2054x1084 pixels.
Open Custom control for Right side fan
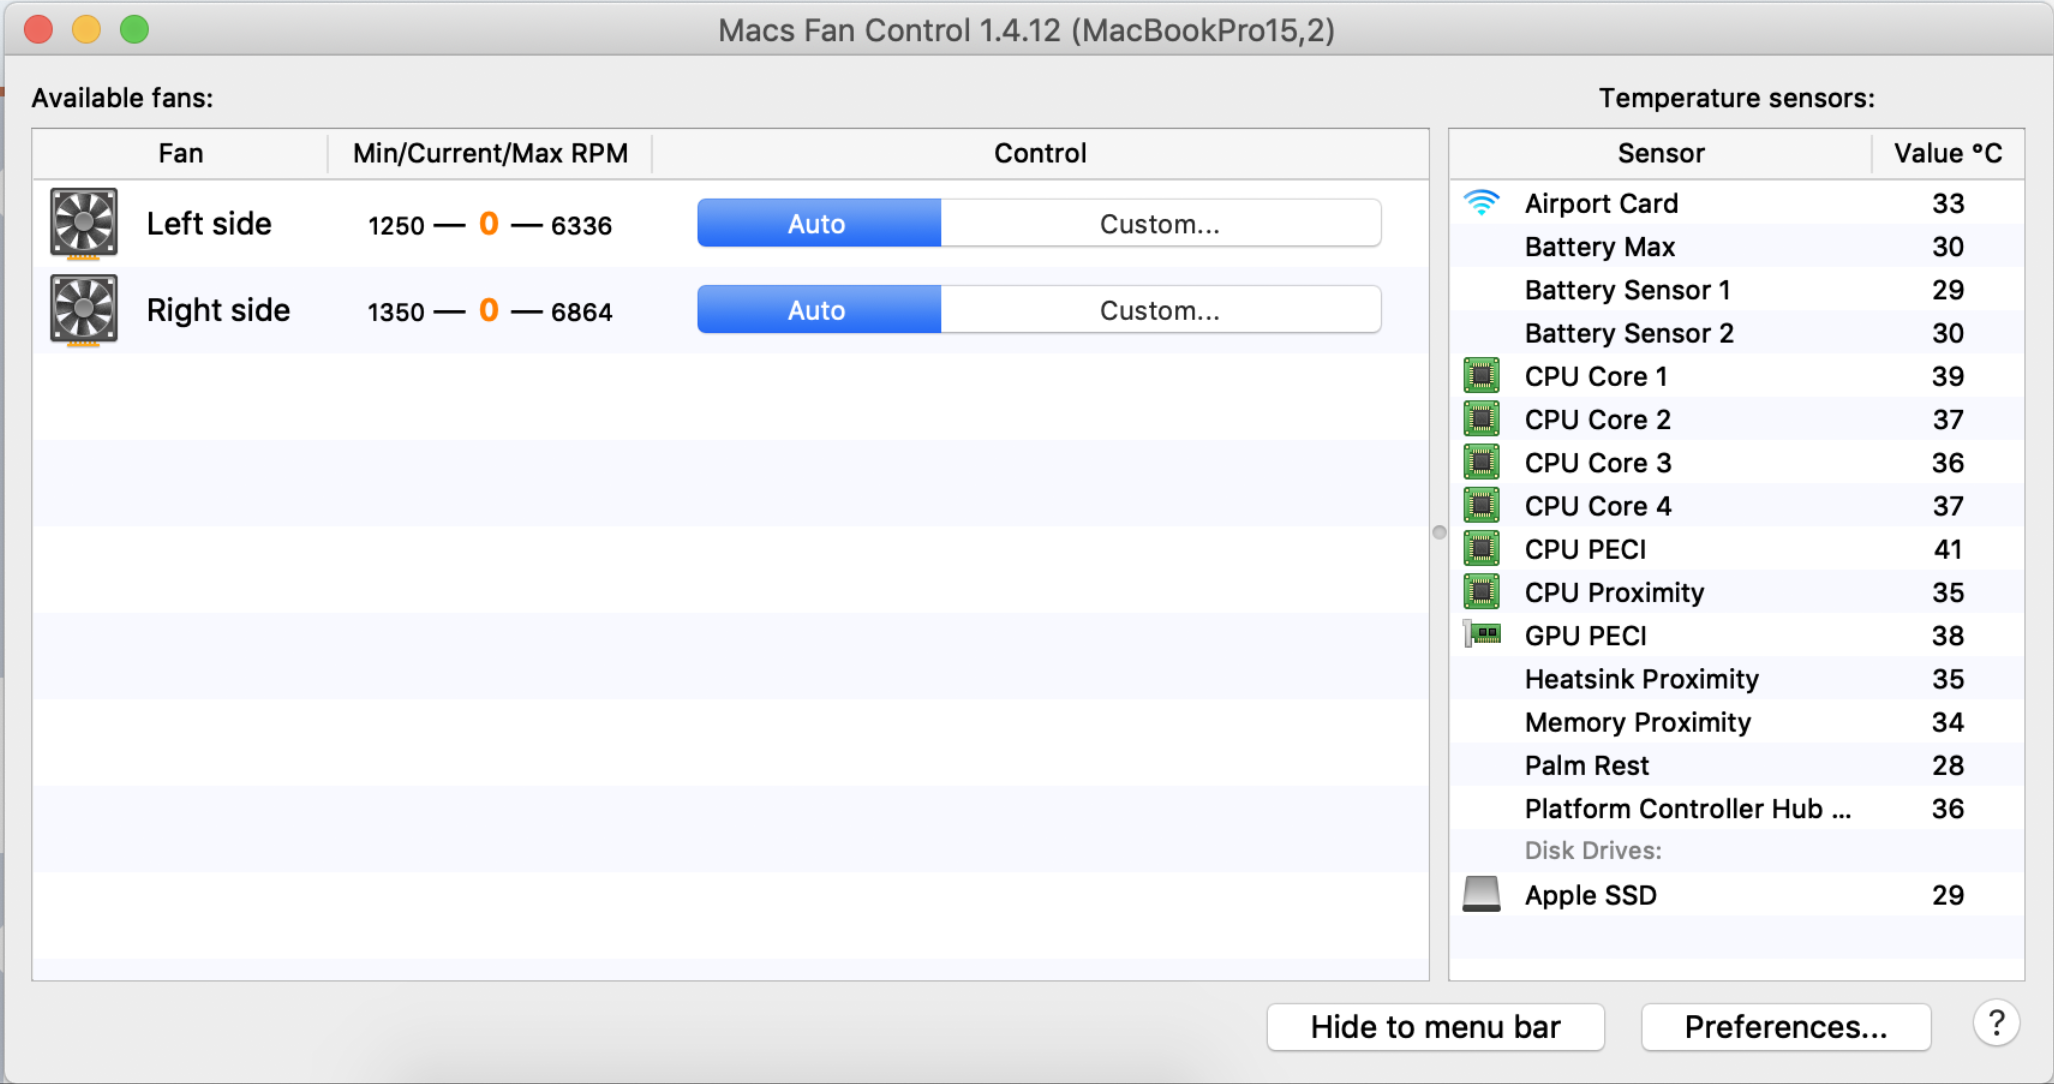tap(1160, 310)
